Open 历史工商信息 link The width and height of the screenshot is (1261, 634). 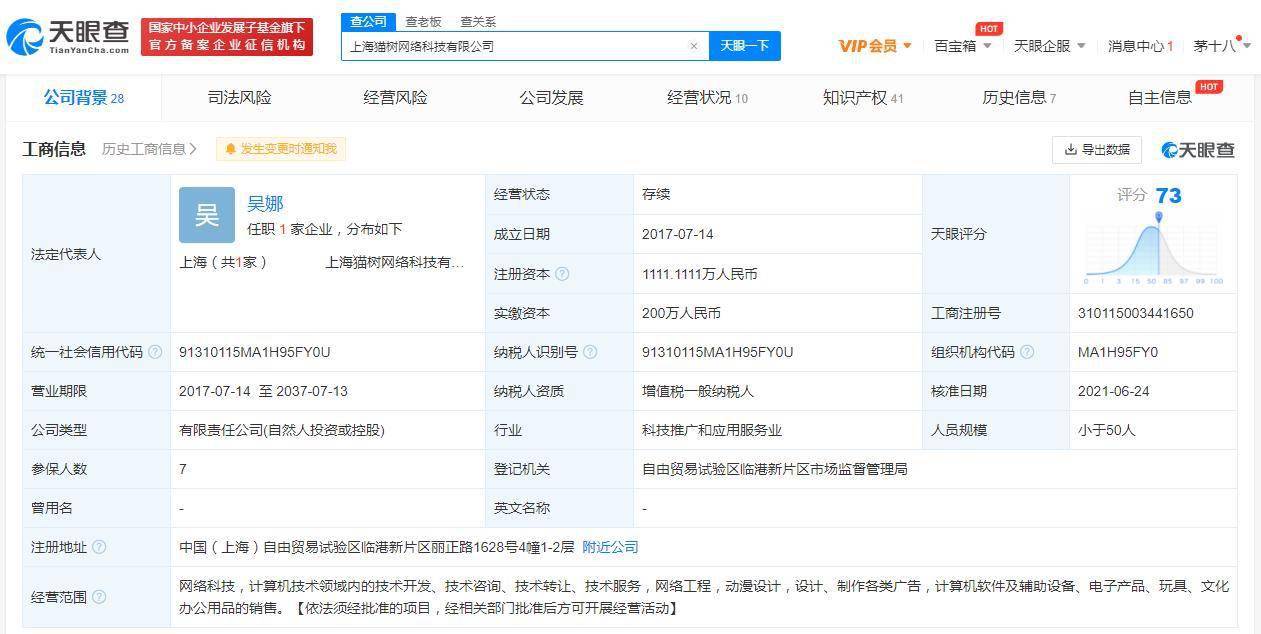click(149, 149)
